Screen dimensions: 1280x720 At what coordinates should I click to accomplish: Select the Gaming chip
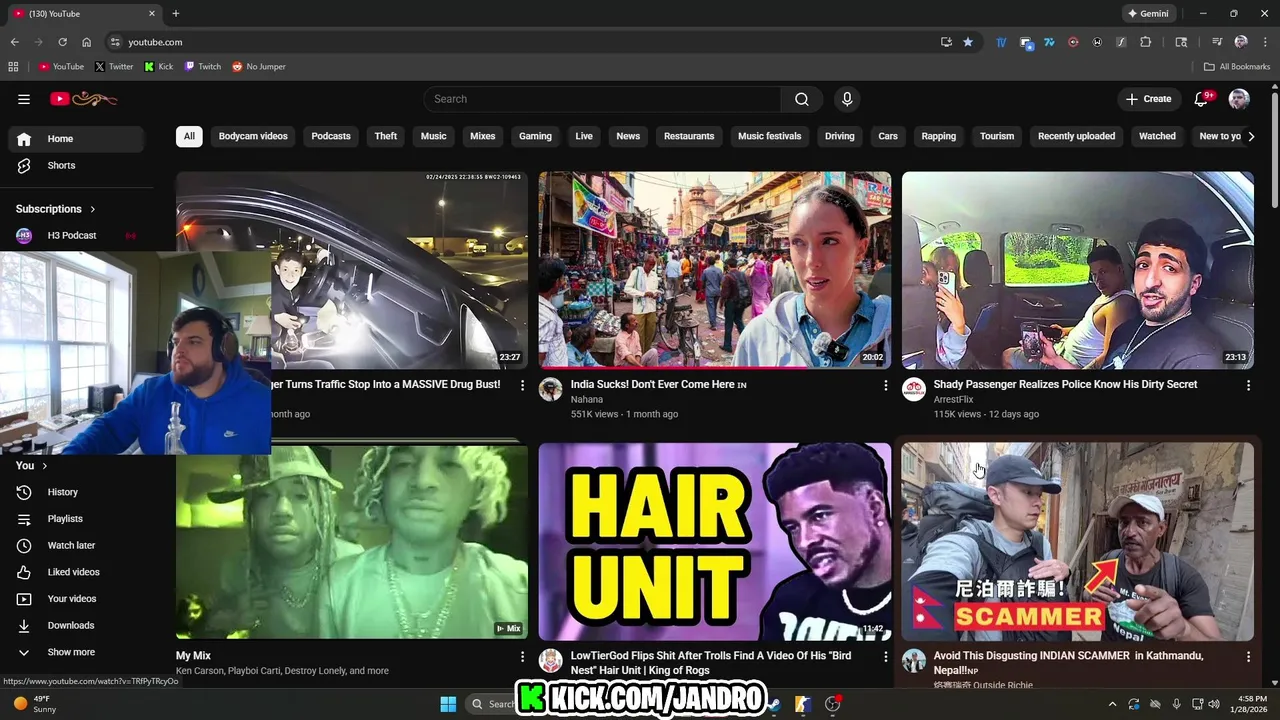(535, 136)
